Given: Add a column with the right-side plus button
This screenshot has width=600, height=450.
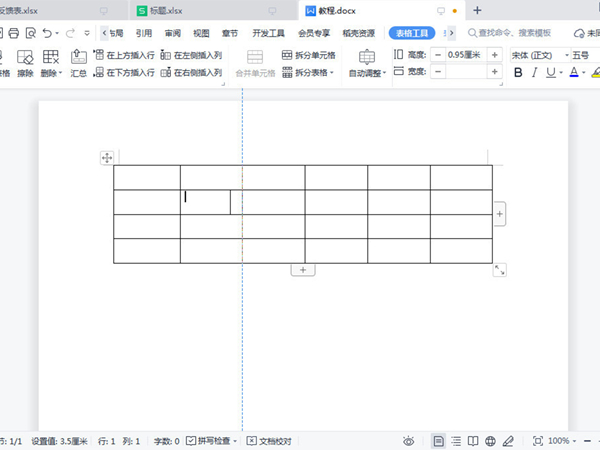Looking at the screenshot, I should pos(500,213).
